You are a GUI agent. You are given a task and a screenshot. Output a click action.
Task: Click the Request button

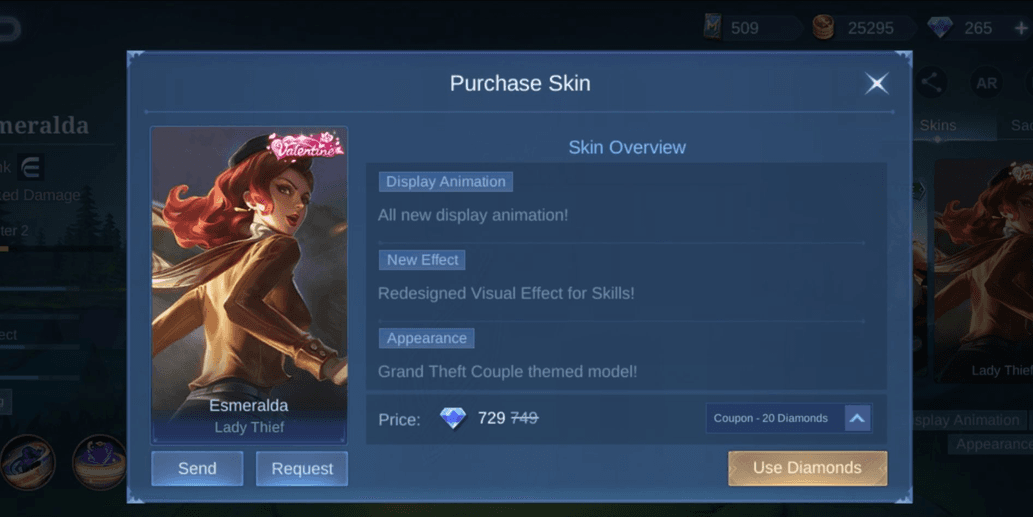302,468
